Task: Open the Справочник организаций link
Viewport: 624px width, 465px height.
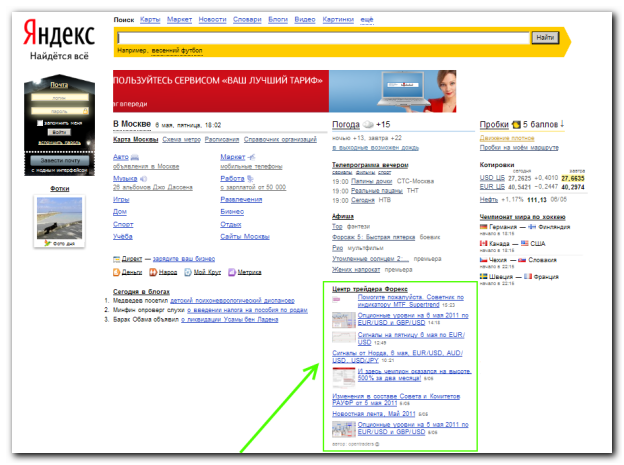Action: pos(280,139)
